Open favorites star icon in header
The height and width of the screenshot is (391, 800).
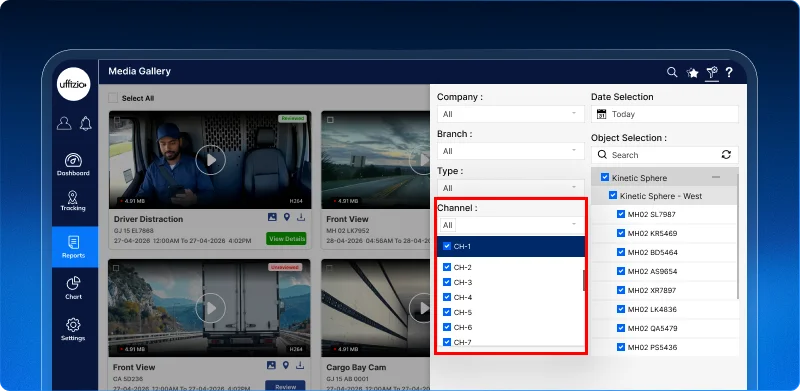(692, 73)
